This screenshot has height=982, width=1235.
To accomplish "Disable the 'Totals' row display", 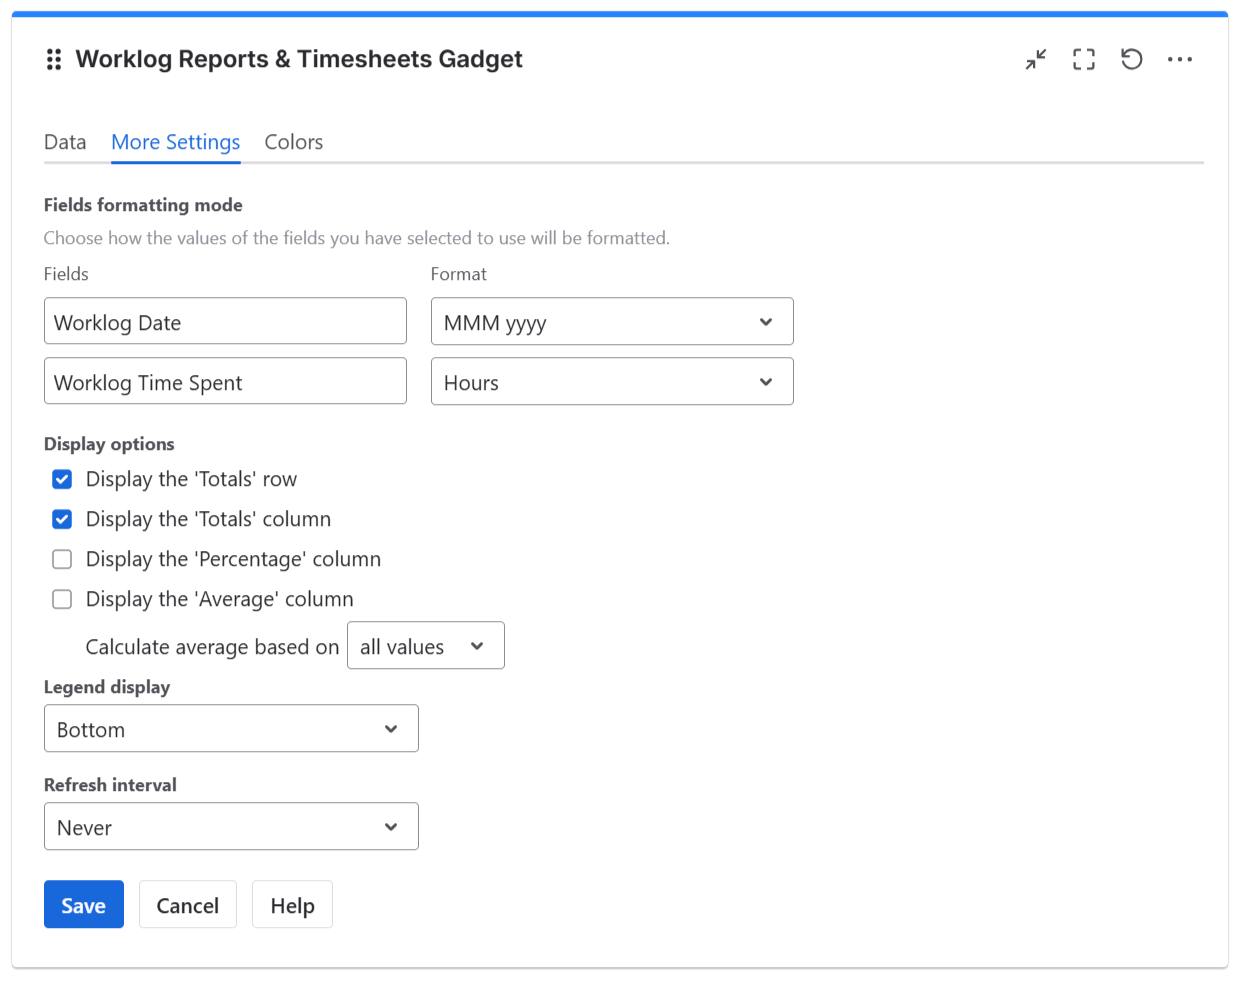I will tap(62, 479).
